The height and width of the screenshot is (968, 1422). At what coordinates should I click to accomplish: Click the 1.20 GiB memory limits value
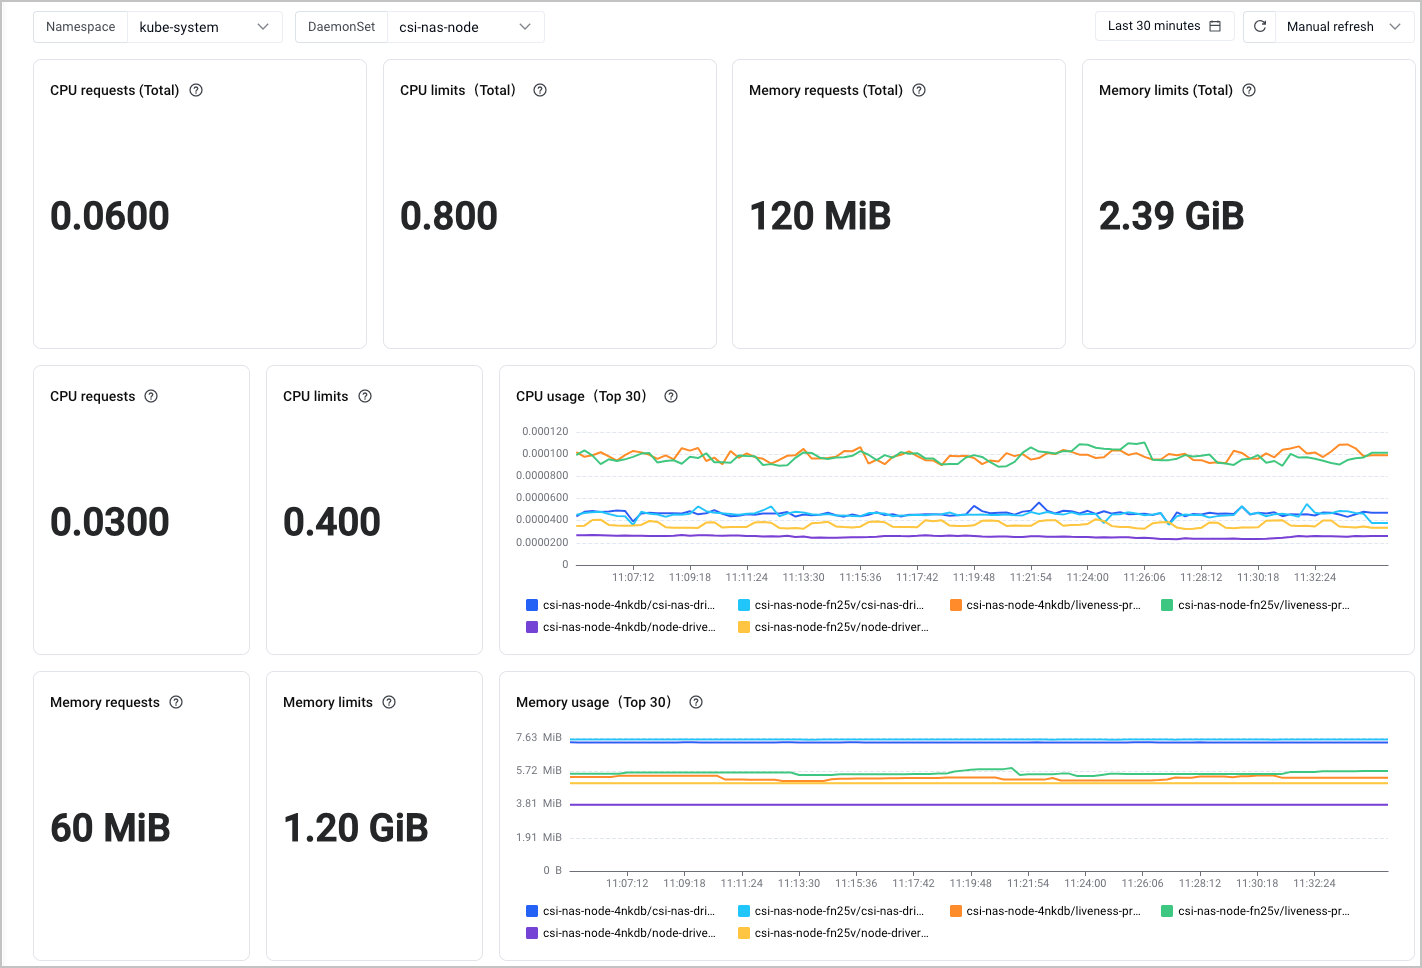(x=356, y=828)
